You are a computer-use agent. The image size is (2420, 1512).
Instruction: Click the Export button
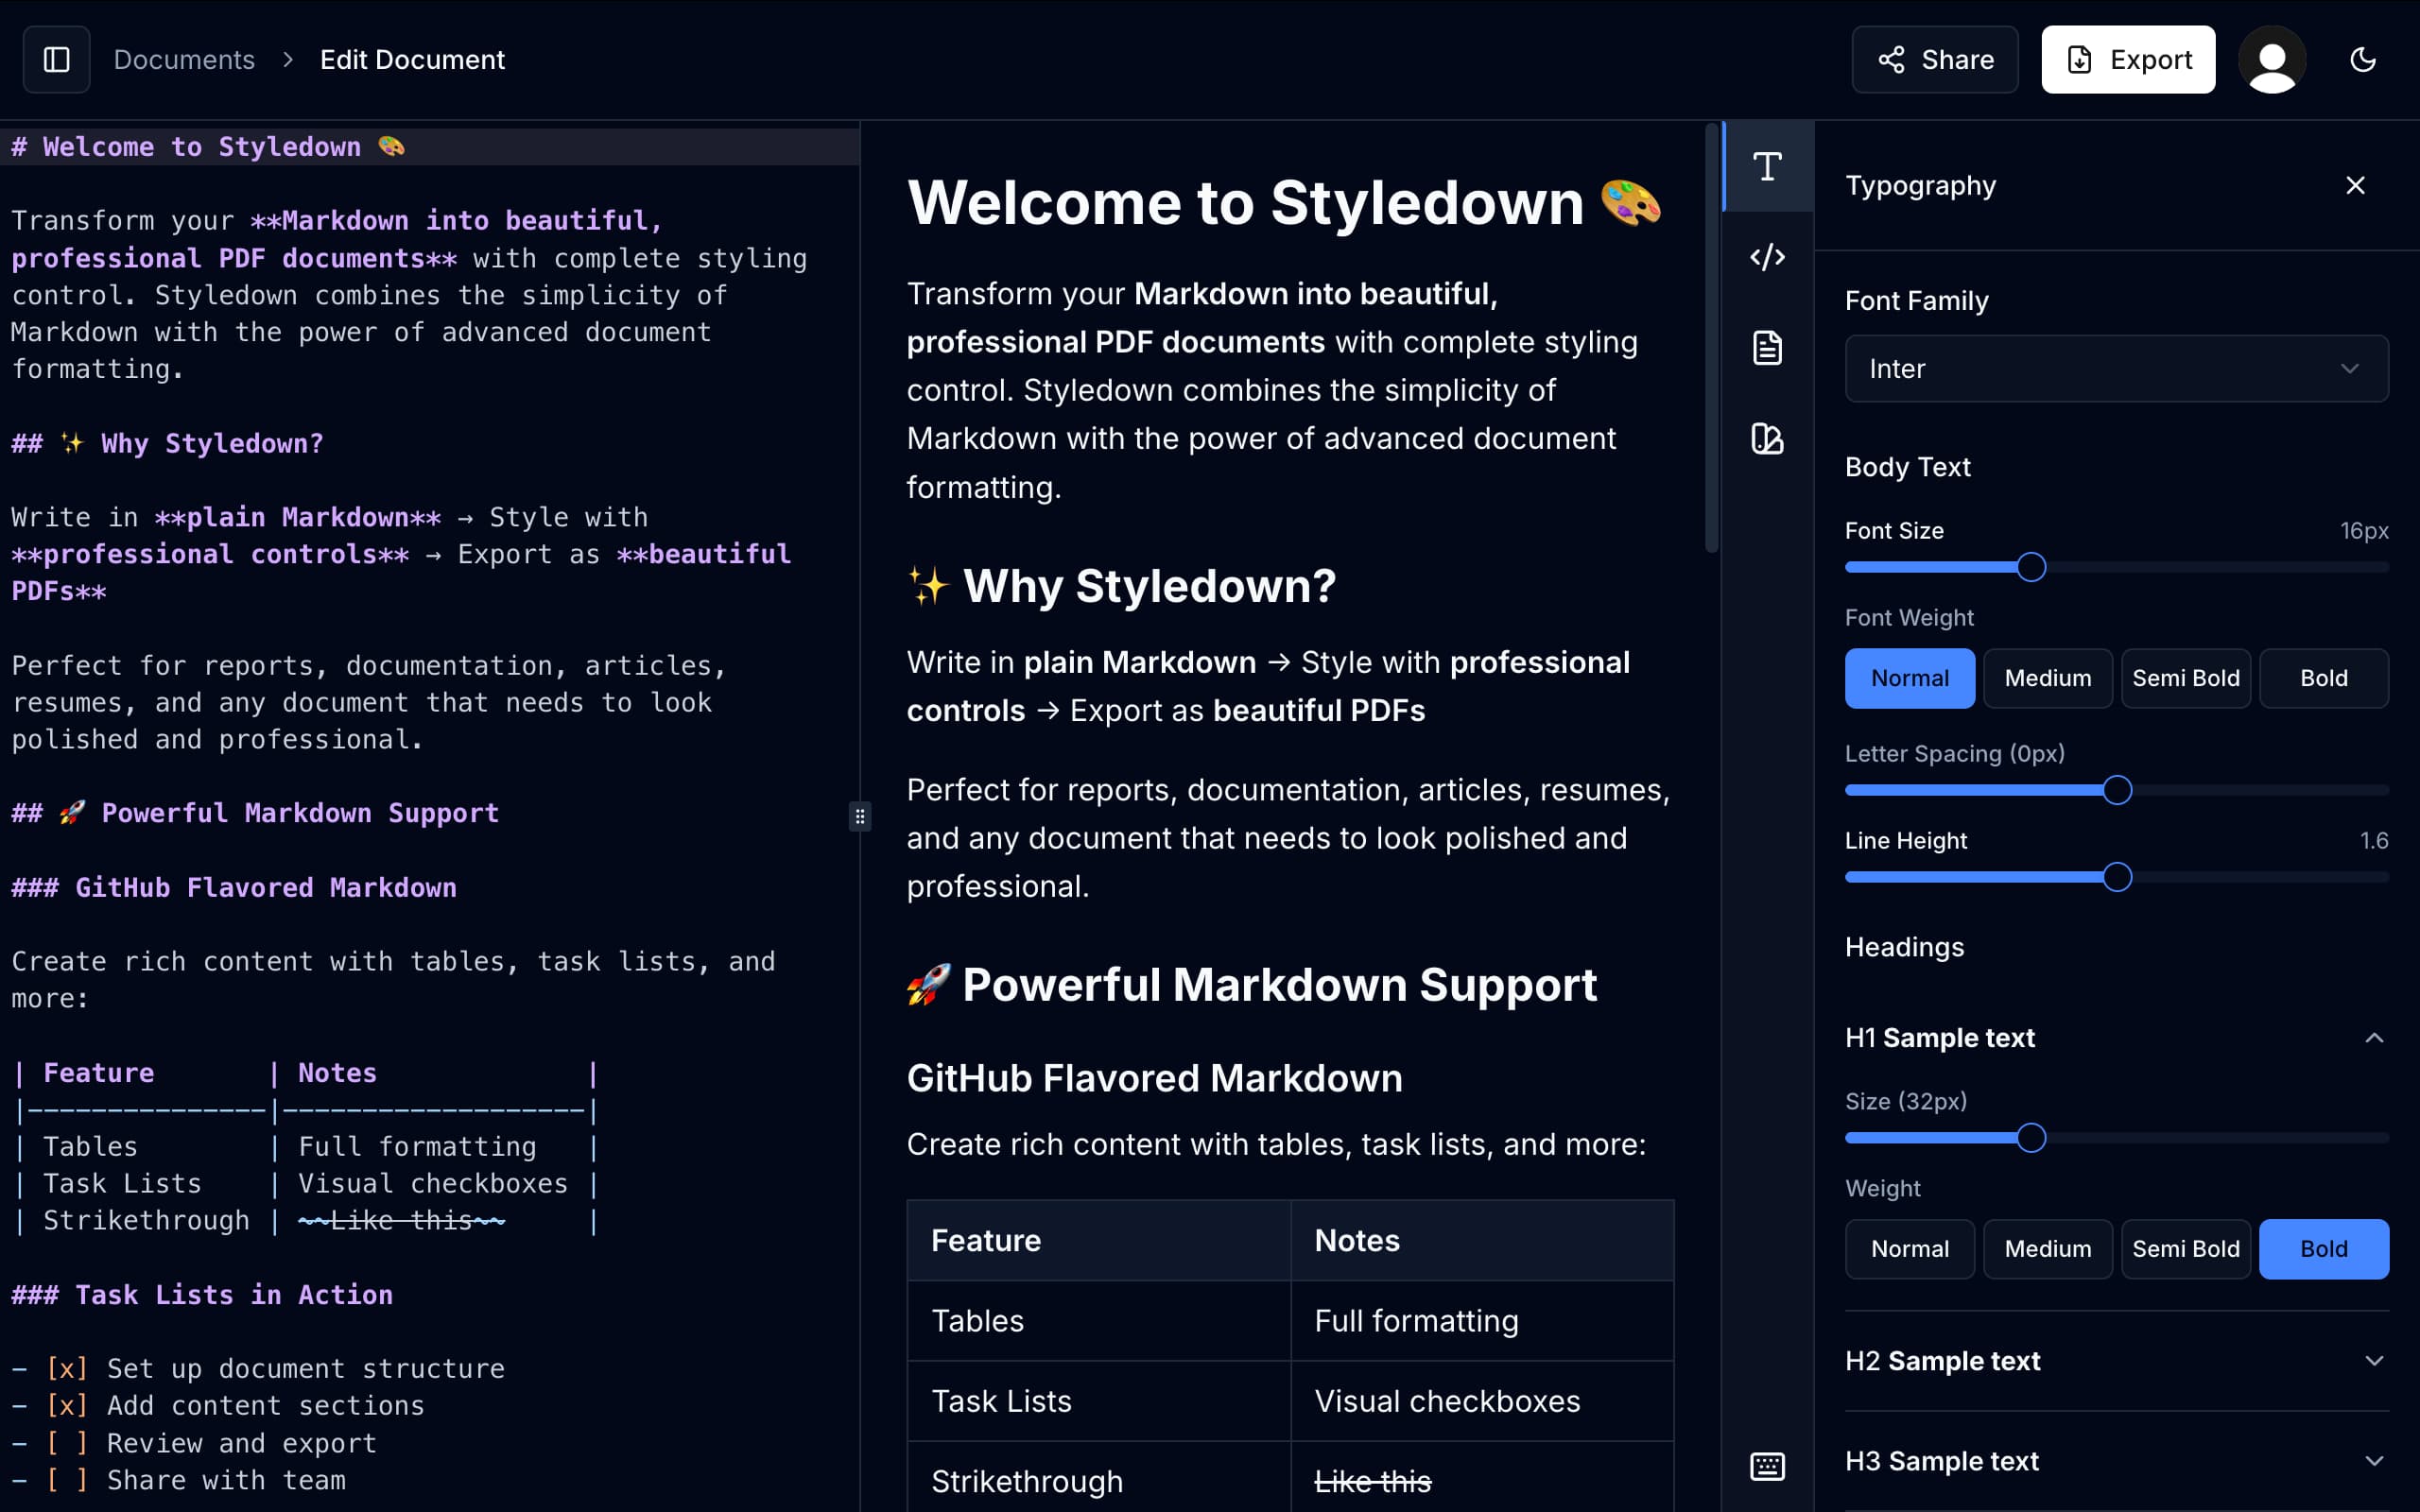tap(2127, 60)
